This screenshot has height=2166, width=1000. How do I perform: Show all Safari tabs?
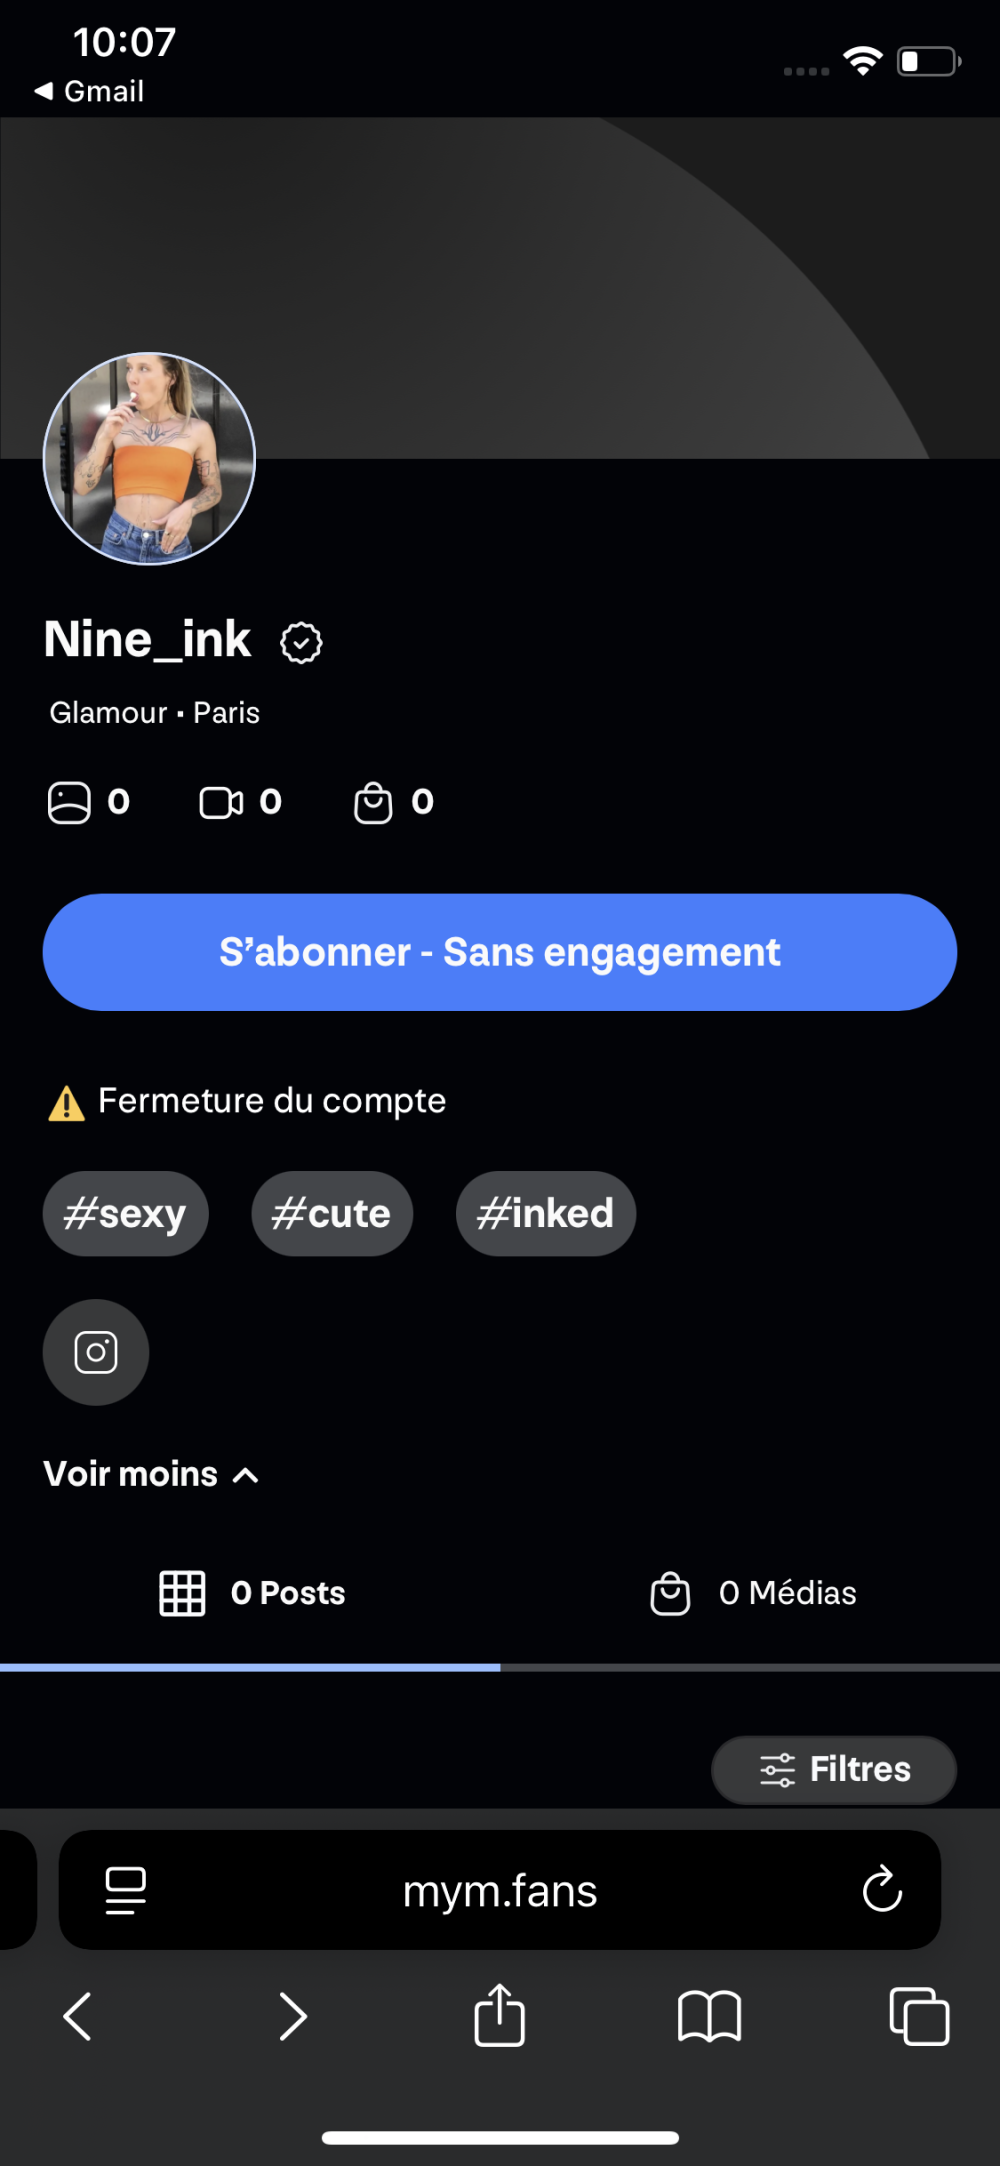919,2015
